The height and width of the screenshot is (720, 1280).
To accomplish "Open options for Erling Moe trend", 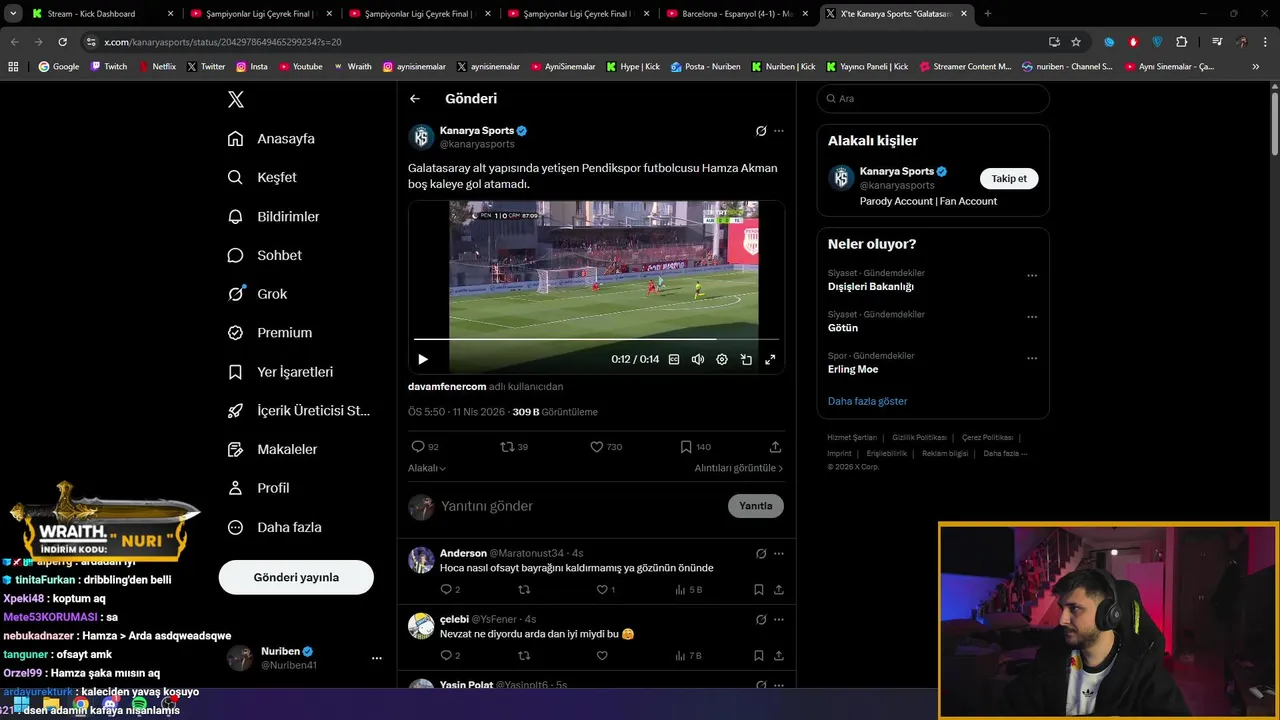I will click(1032, 358).
